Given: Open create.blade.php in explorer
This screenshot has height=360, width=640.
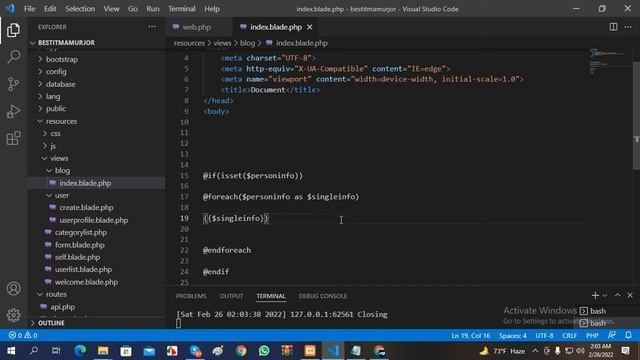Looking at the screenshot, I should tap(86, 208).
